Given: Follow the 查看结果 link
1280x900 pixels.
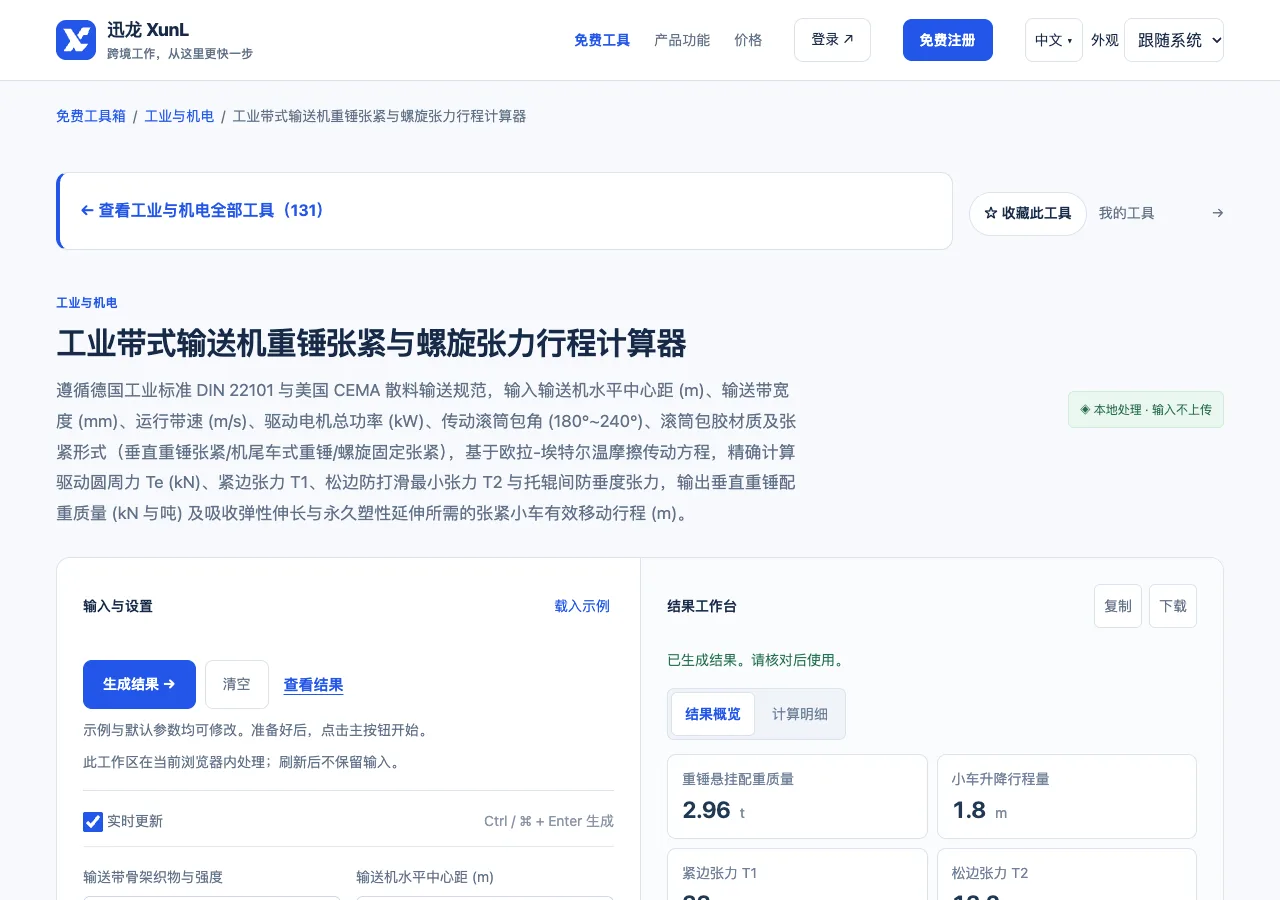Looking at the screenshot, I should [313, 685].
